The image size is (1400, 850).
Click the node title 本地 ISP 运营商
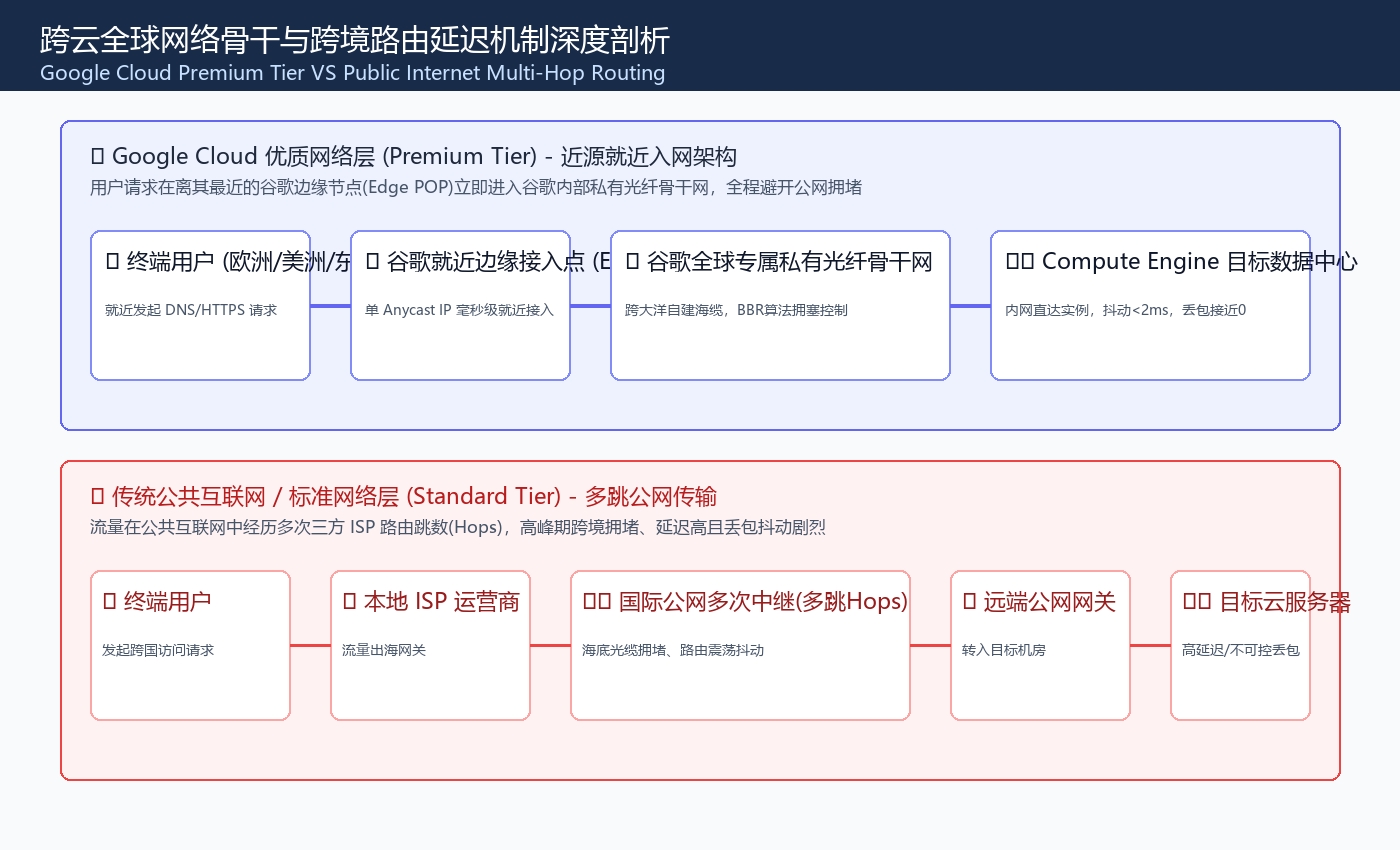click(431, 601)
